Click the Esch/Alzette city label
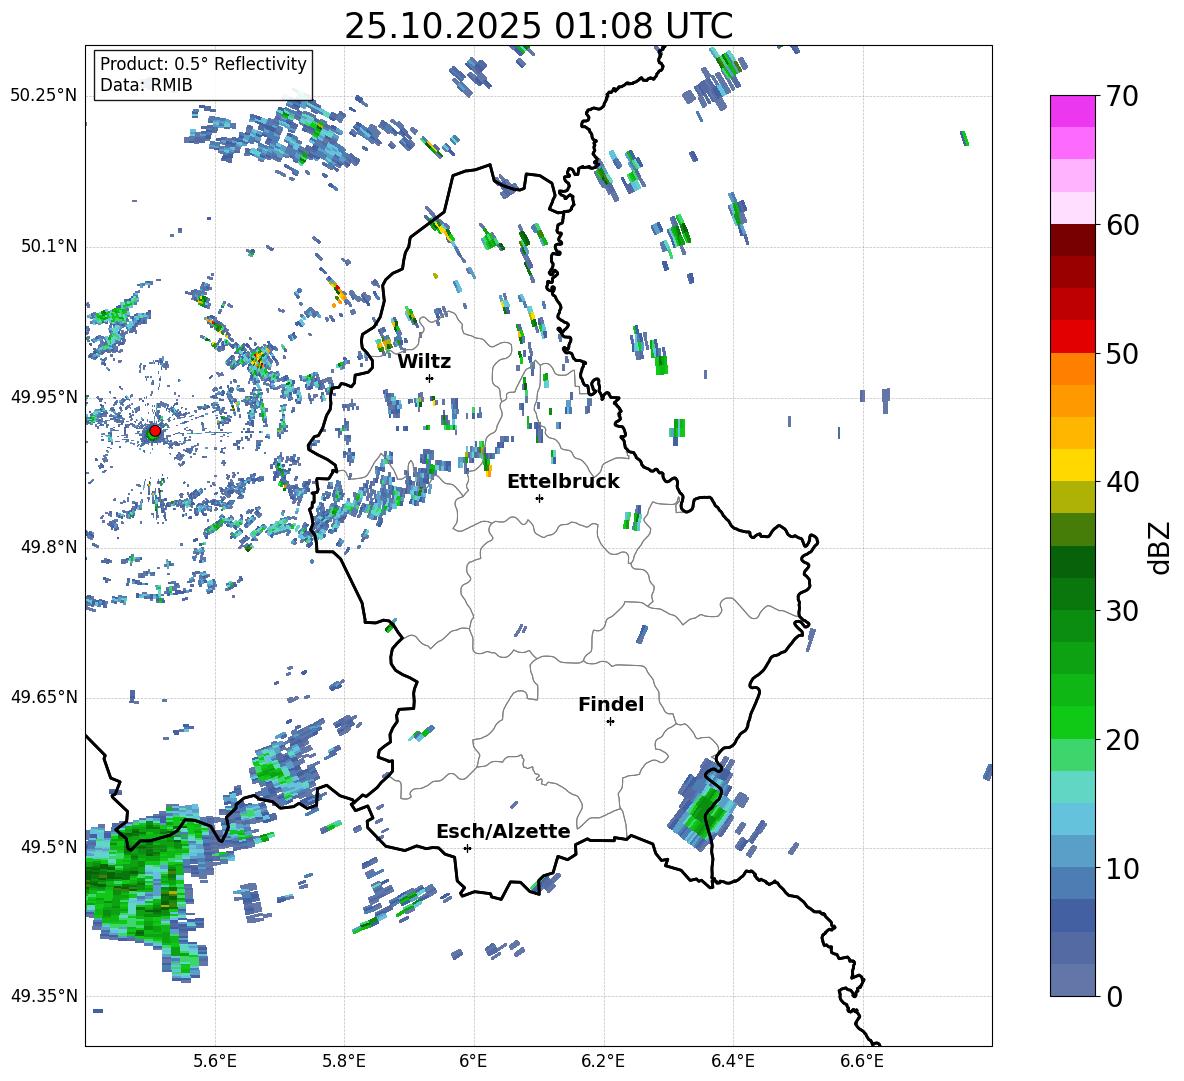The height and width of the screenshot is (1081, 1184). tap(503, 832)
